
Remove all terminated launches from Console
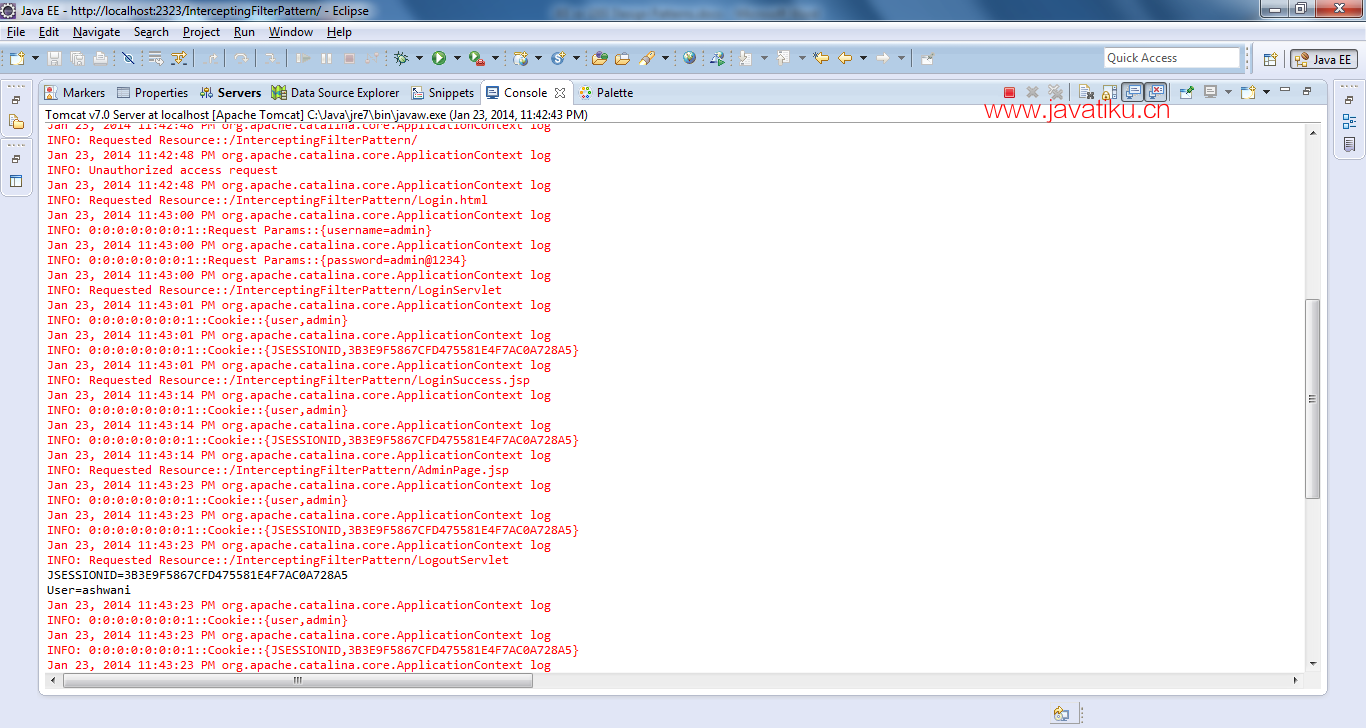(1055, 92)
